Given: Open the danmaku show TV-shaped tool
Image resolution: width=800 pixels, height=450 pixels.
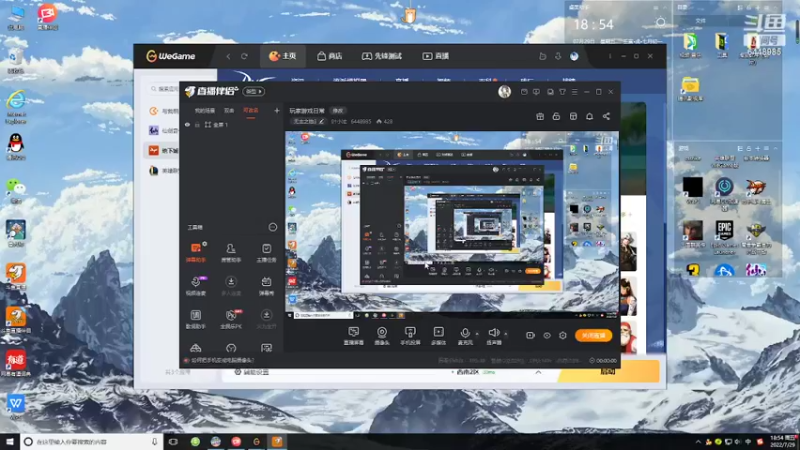Looking at the screenshot, I should [x=266, y=285].
